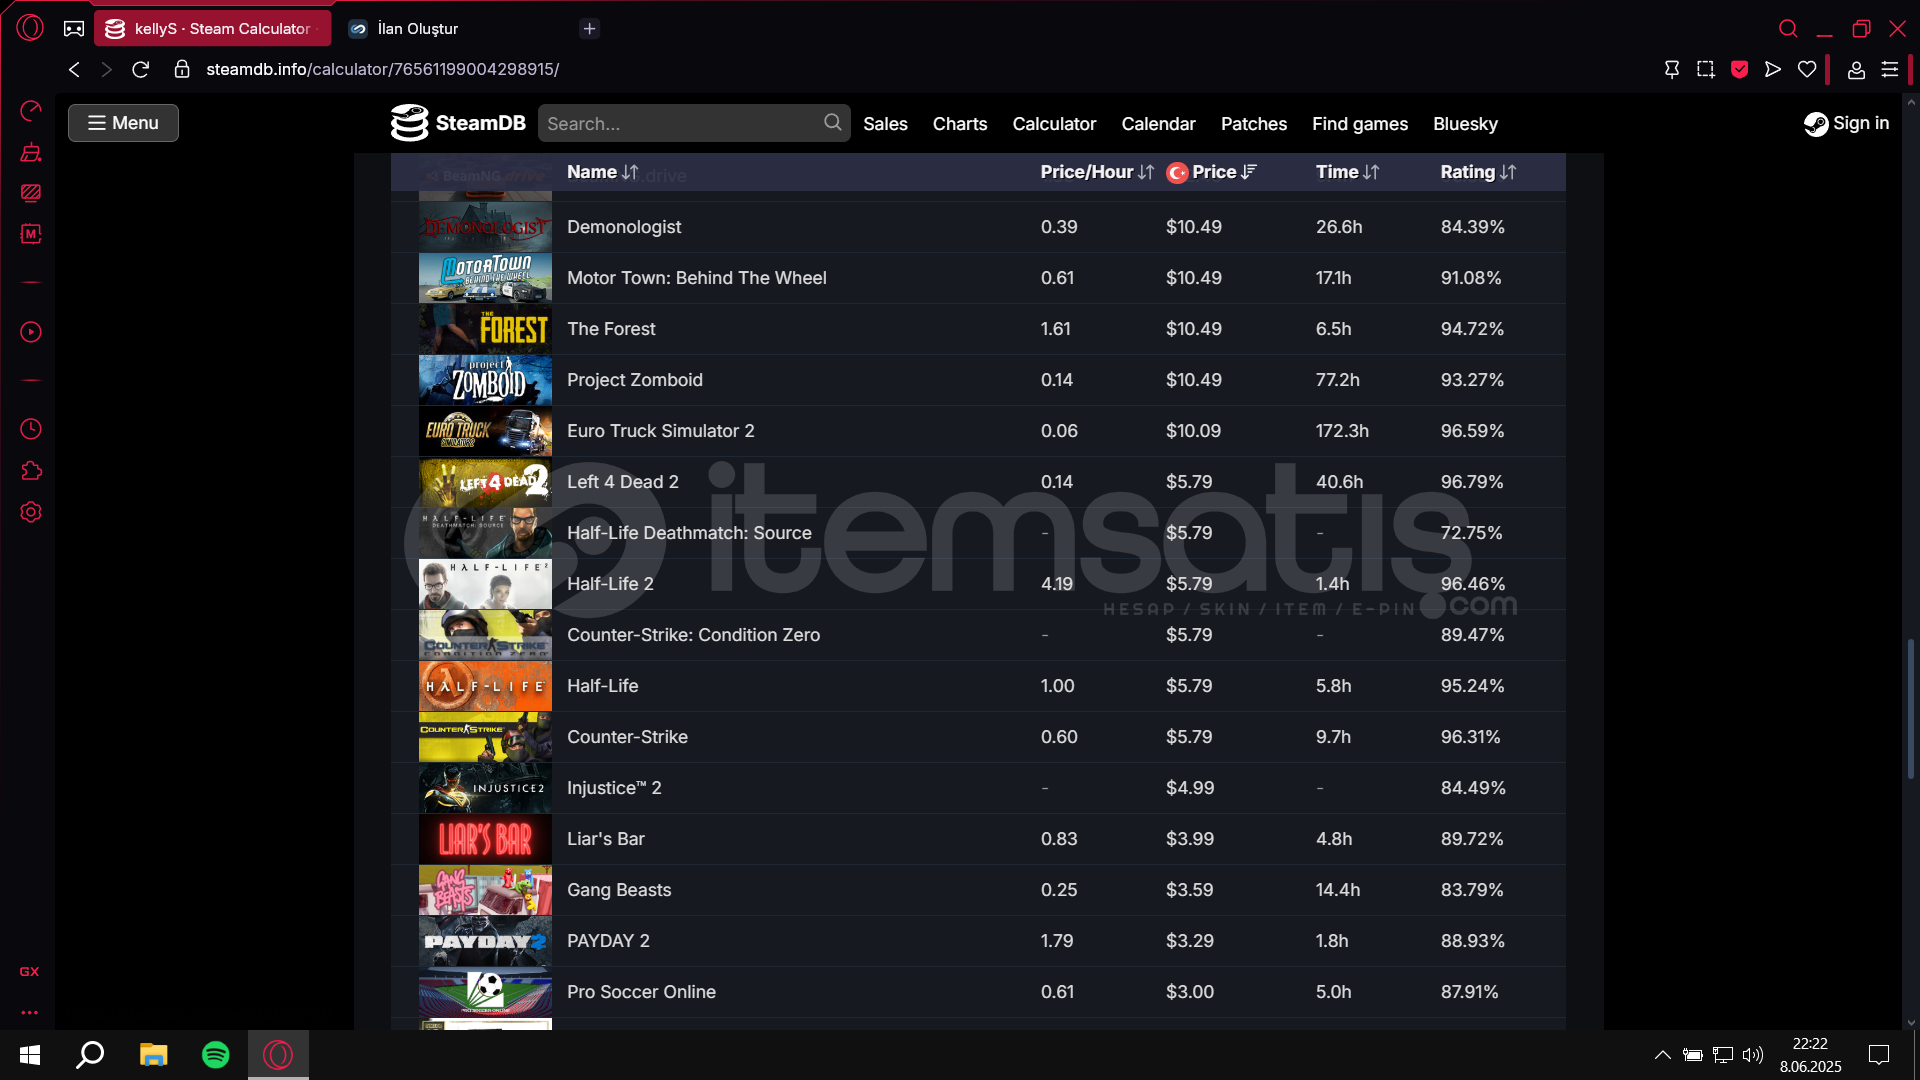Open the Find games nav item
Screen dimensions: 1920x1080
(x=1359, y=124)
